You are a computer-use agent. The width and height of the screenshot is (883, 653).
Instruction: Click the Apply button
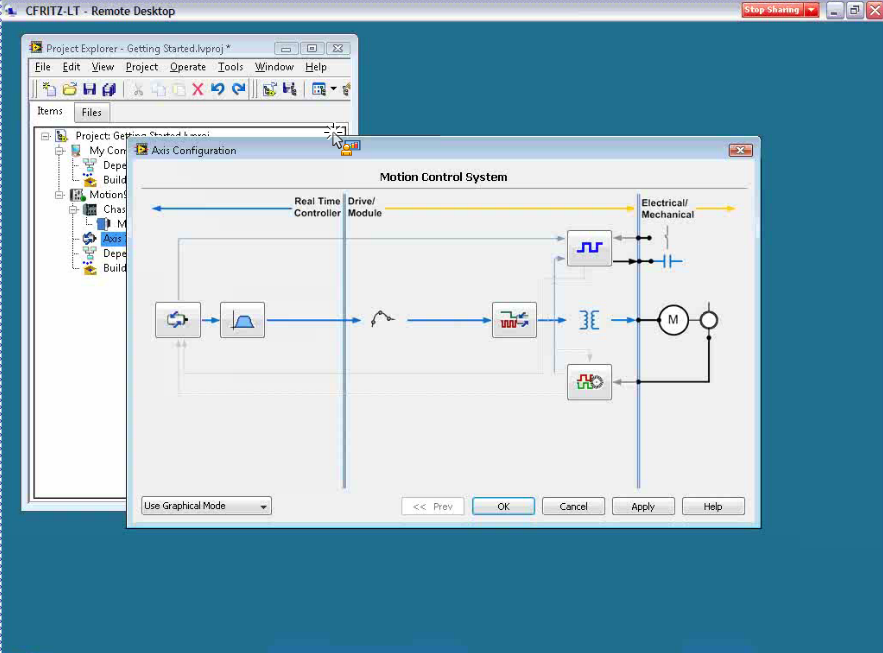(643, 506)
